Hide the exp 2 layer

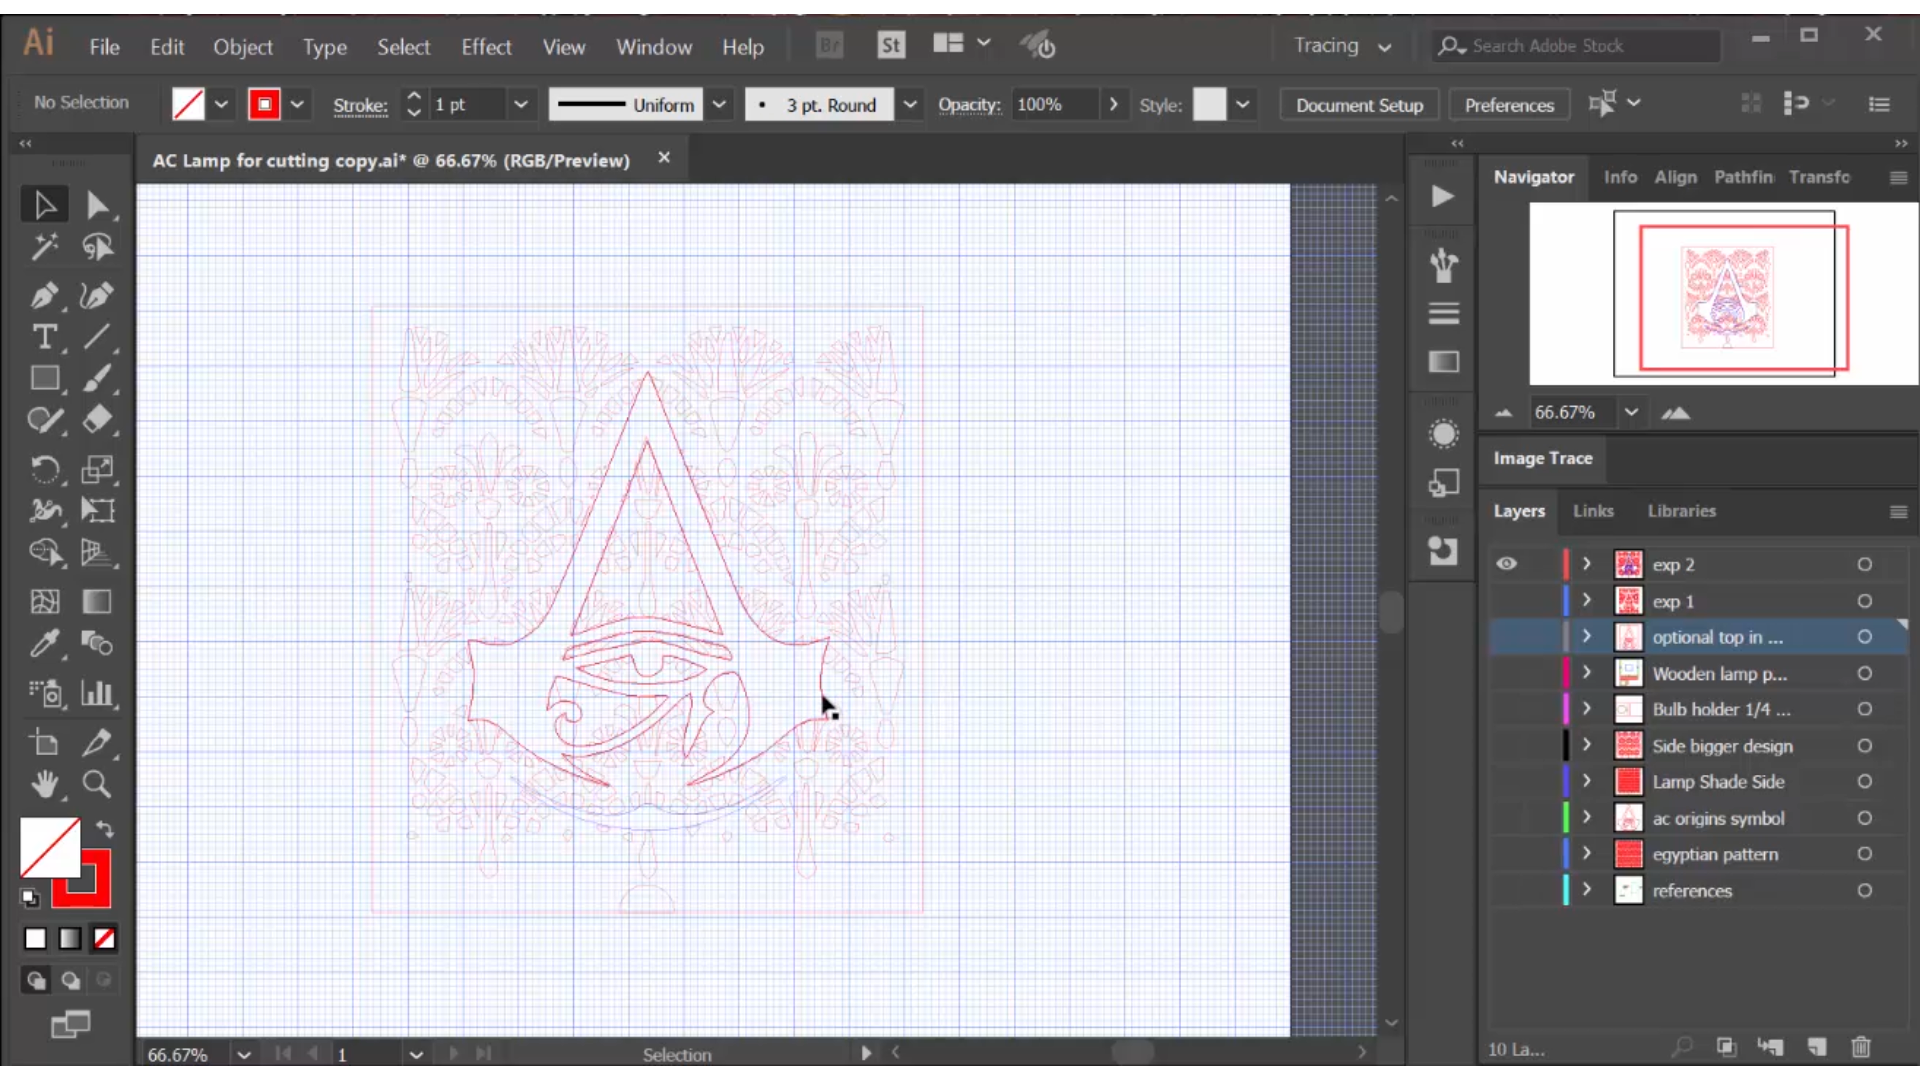[1506, 564]
